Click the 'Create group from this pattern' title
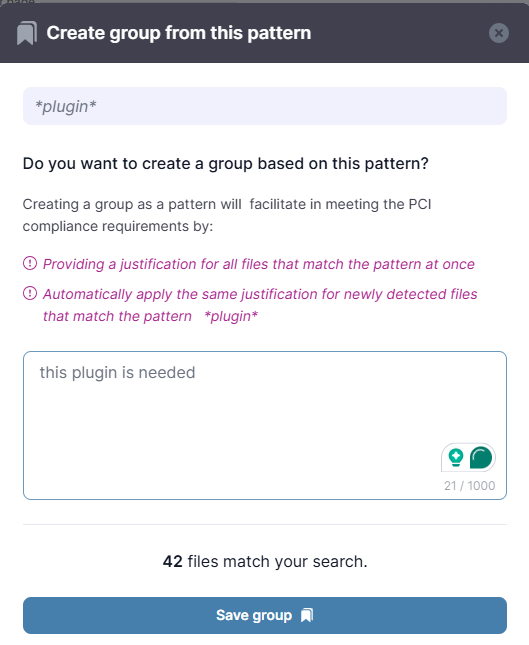529x645 pixels. [x=179, y=33]
